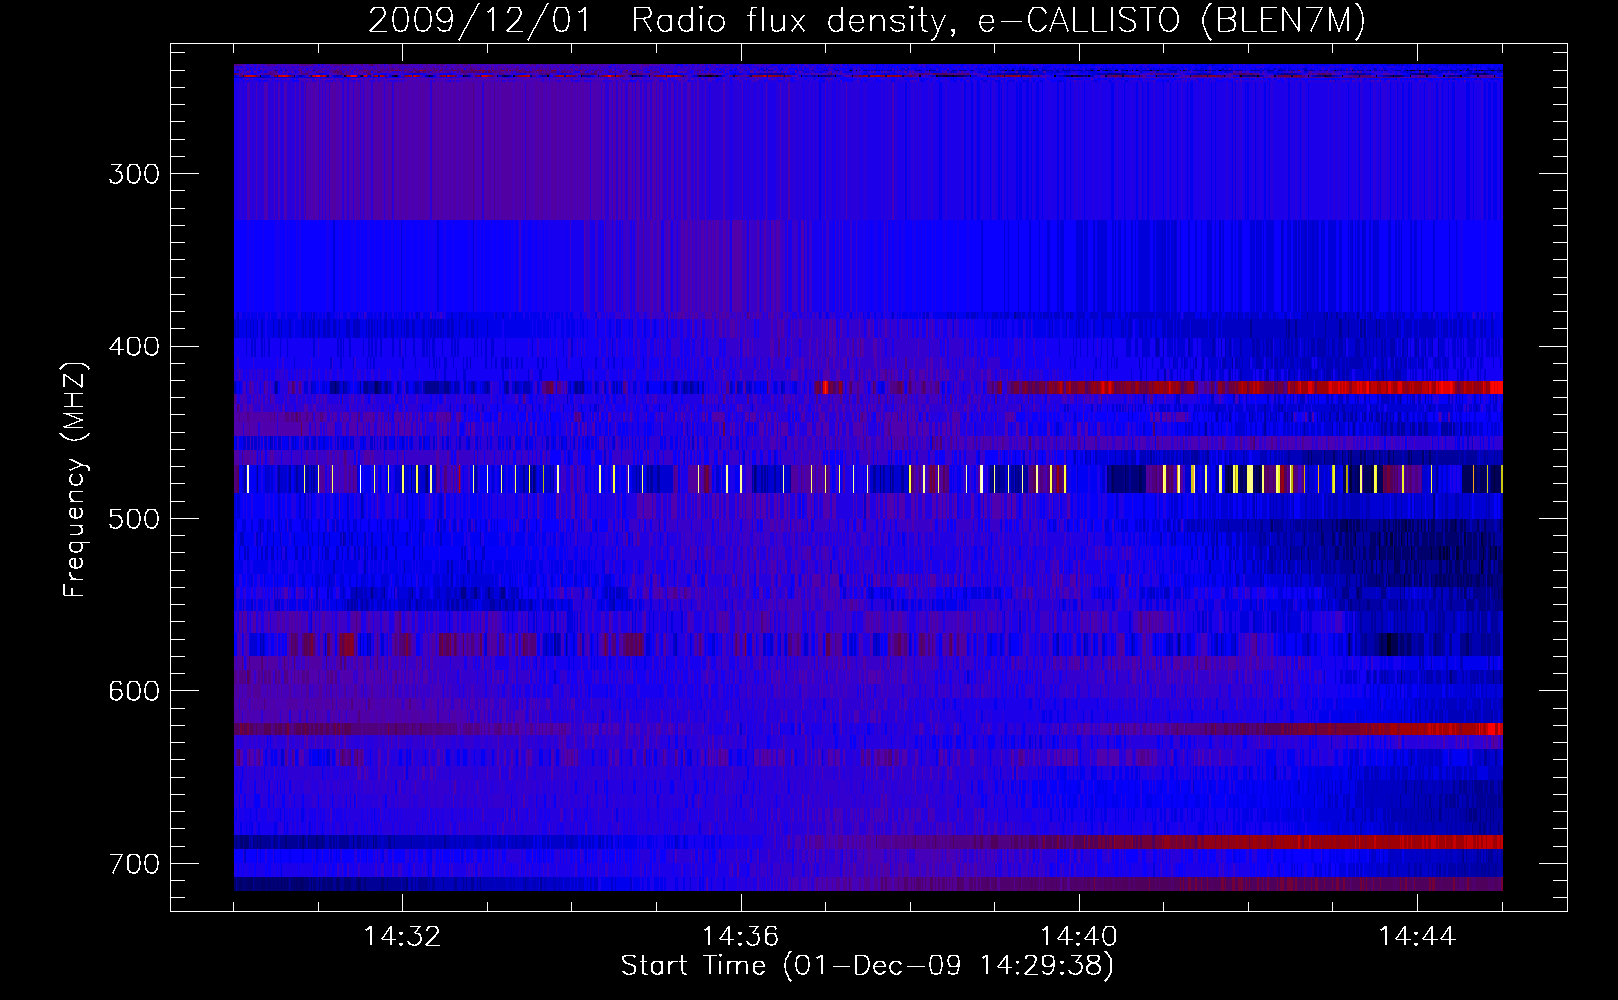
Task: Click the 500 frequency tick label
Action: (x=134, y=519)
